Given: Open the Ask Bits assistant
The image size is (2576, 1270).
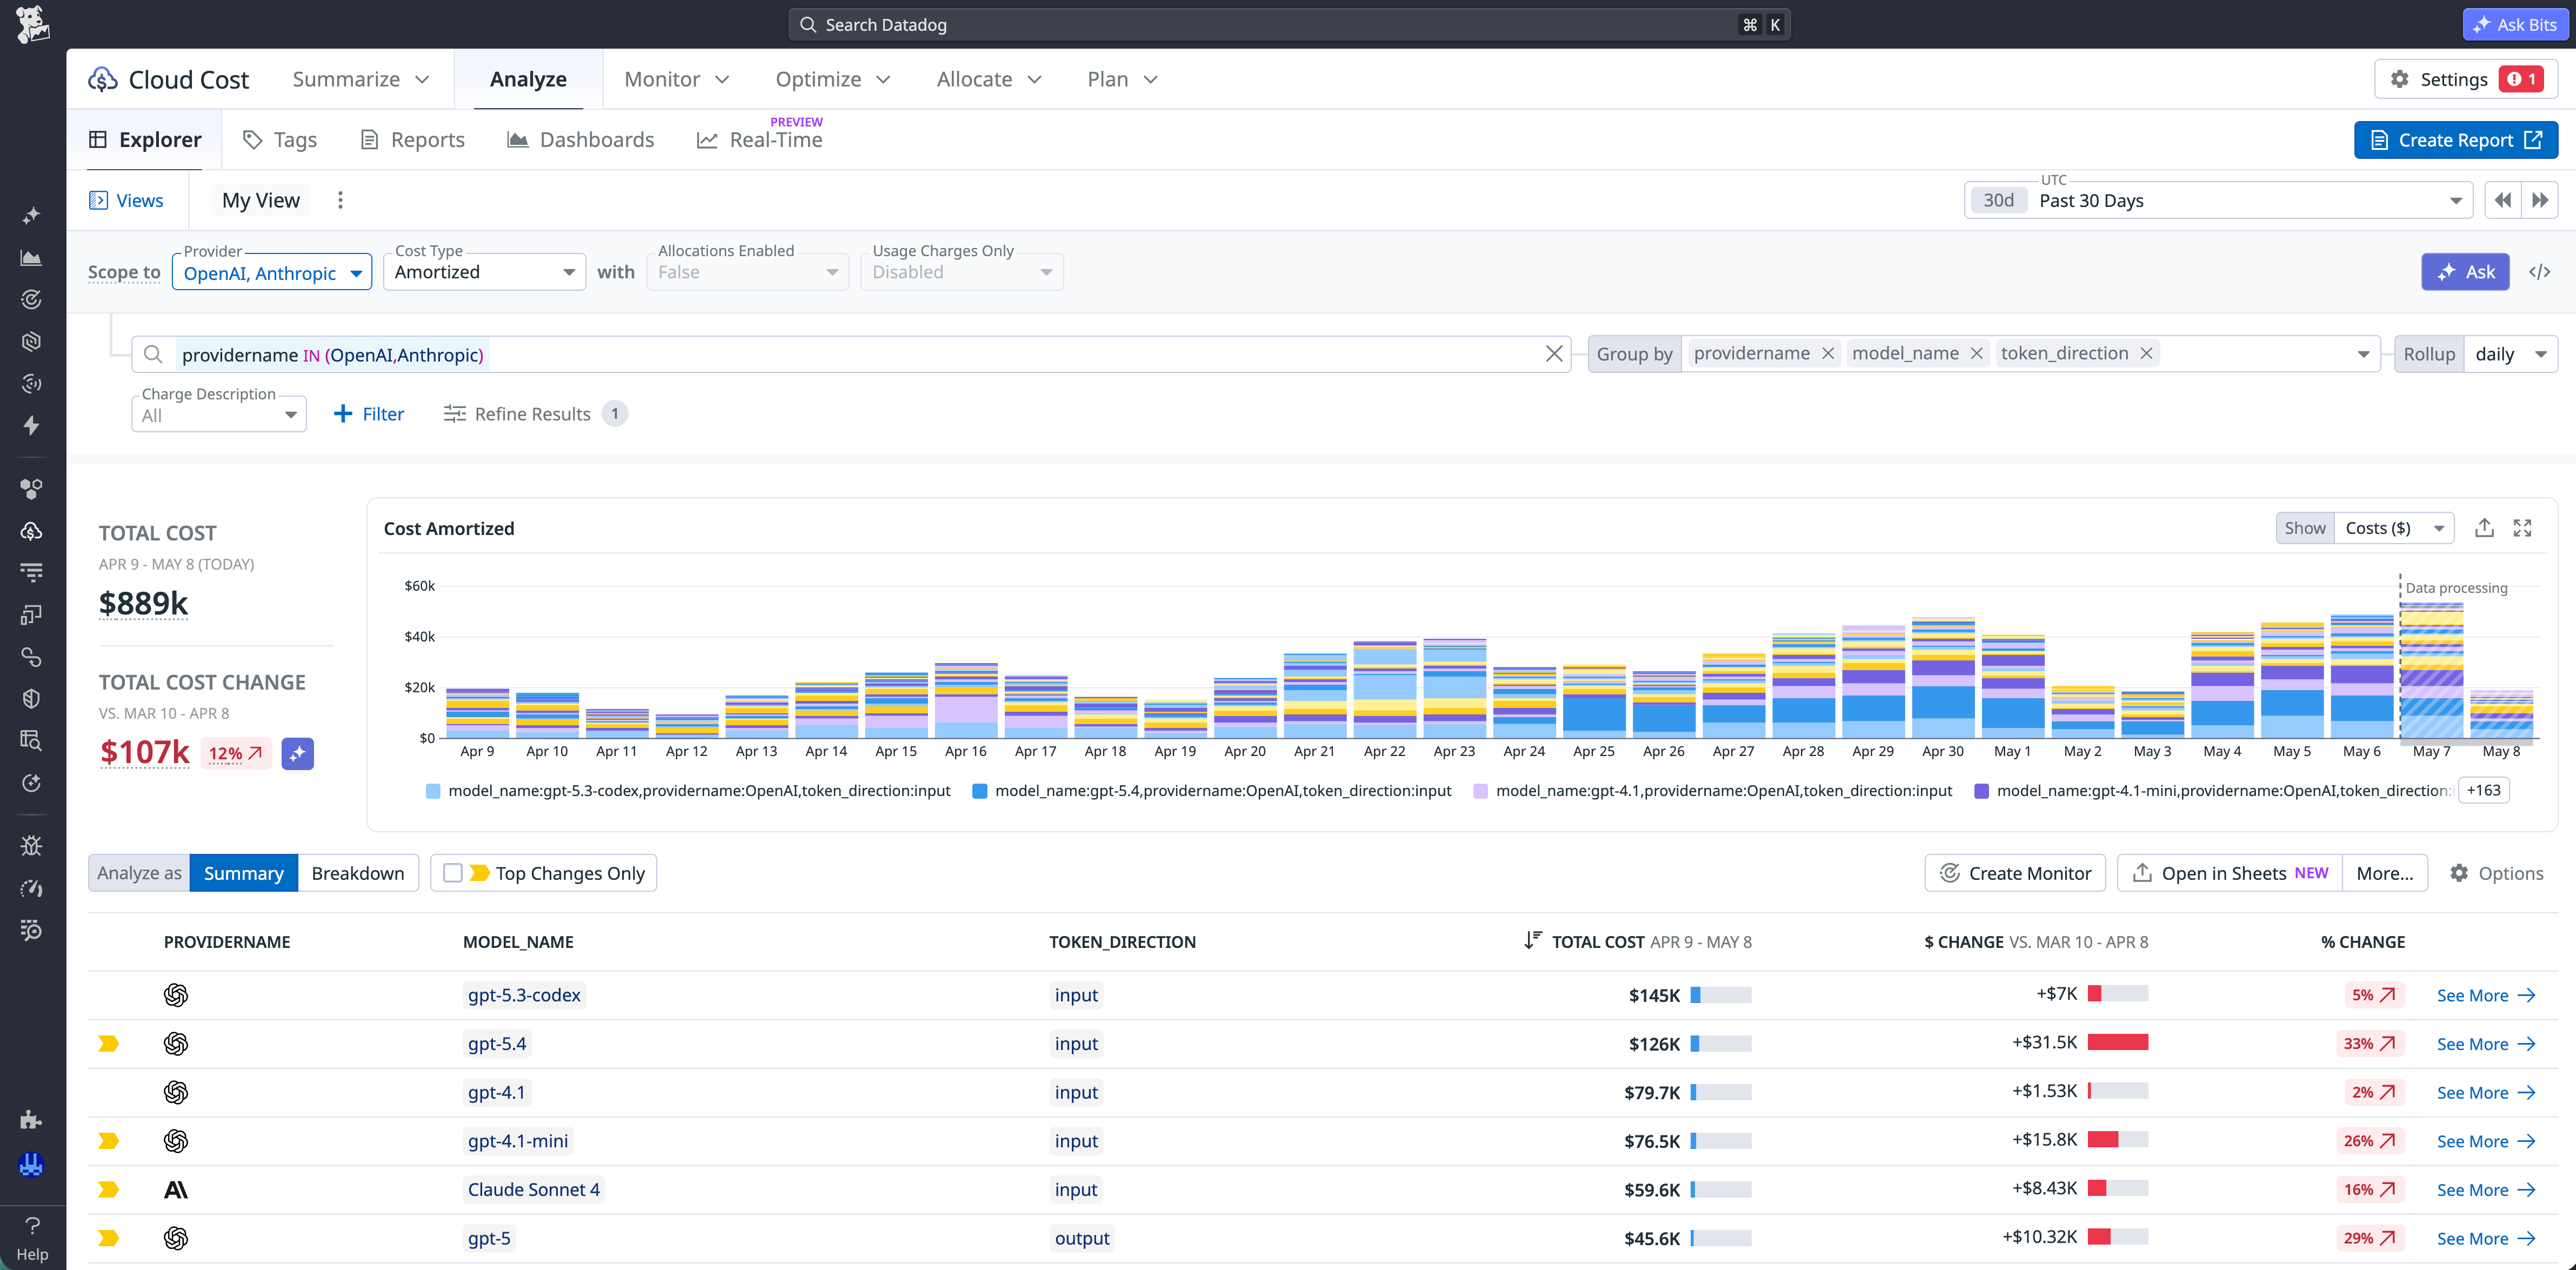Looking at the screenshot, I should pos(2515,24).
